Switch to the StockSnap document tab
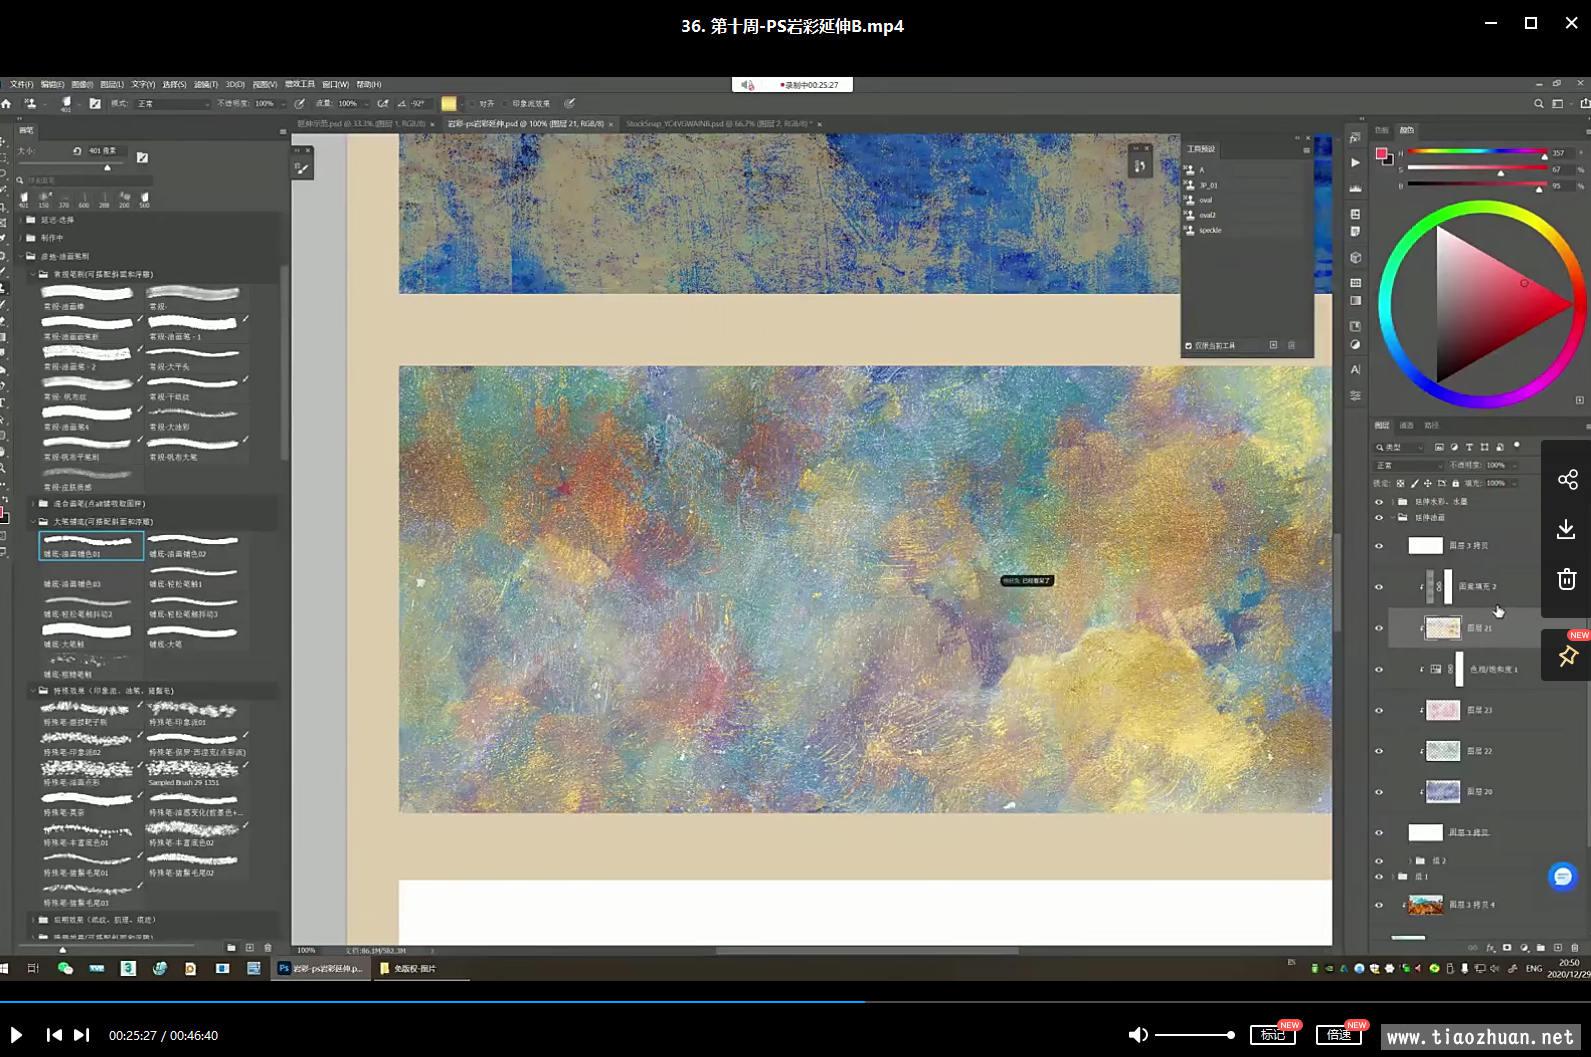This screenshot has height=1057, width=1591. pyautogui.click(x=716, y=124)
